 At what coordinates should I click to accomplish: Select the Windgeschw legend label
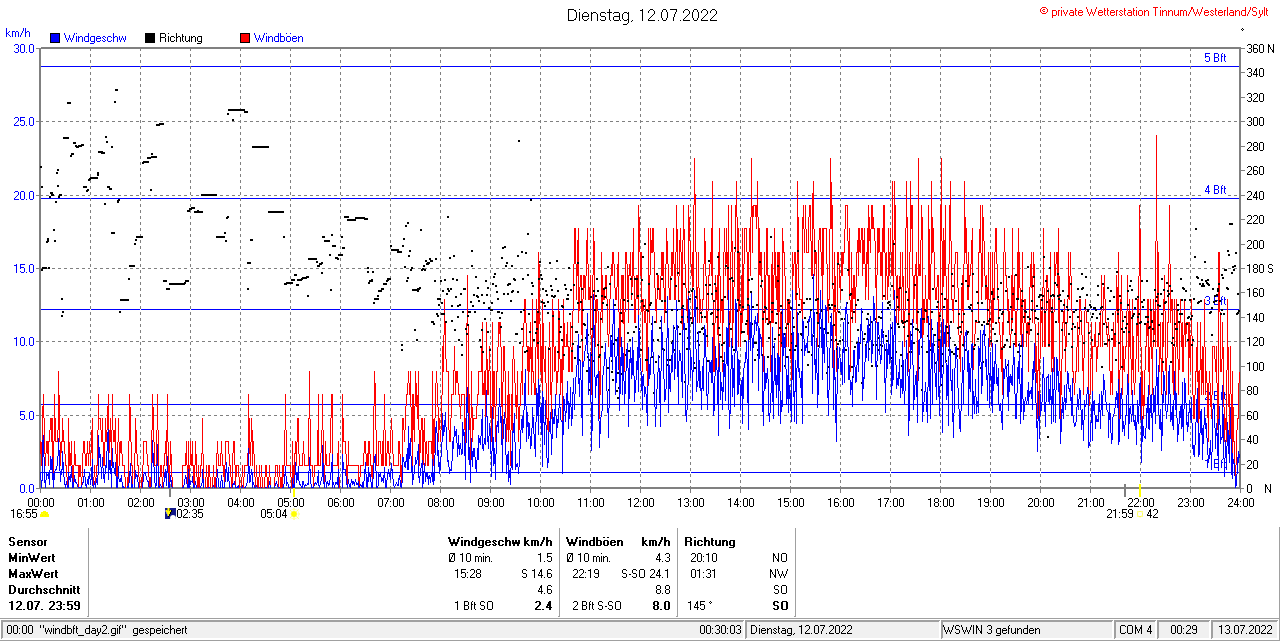tap(95, 38)
